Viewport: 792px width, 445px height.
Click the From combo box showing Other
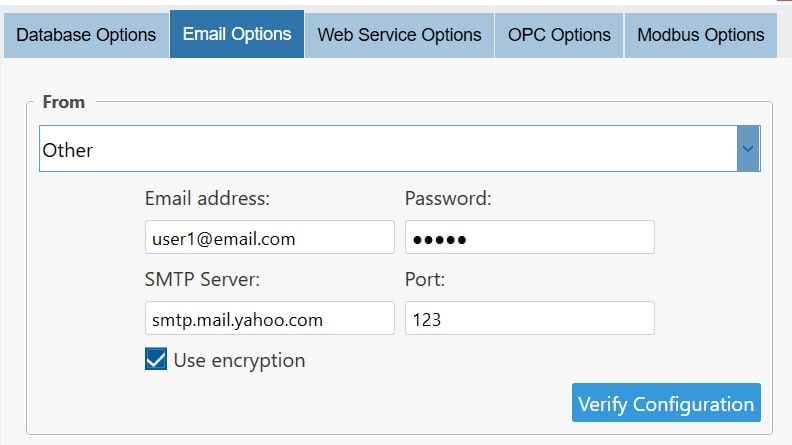[x=388, y=149]
